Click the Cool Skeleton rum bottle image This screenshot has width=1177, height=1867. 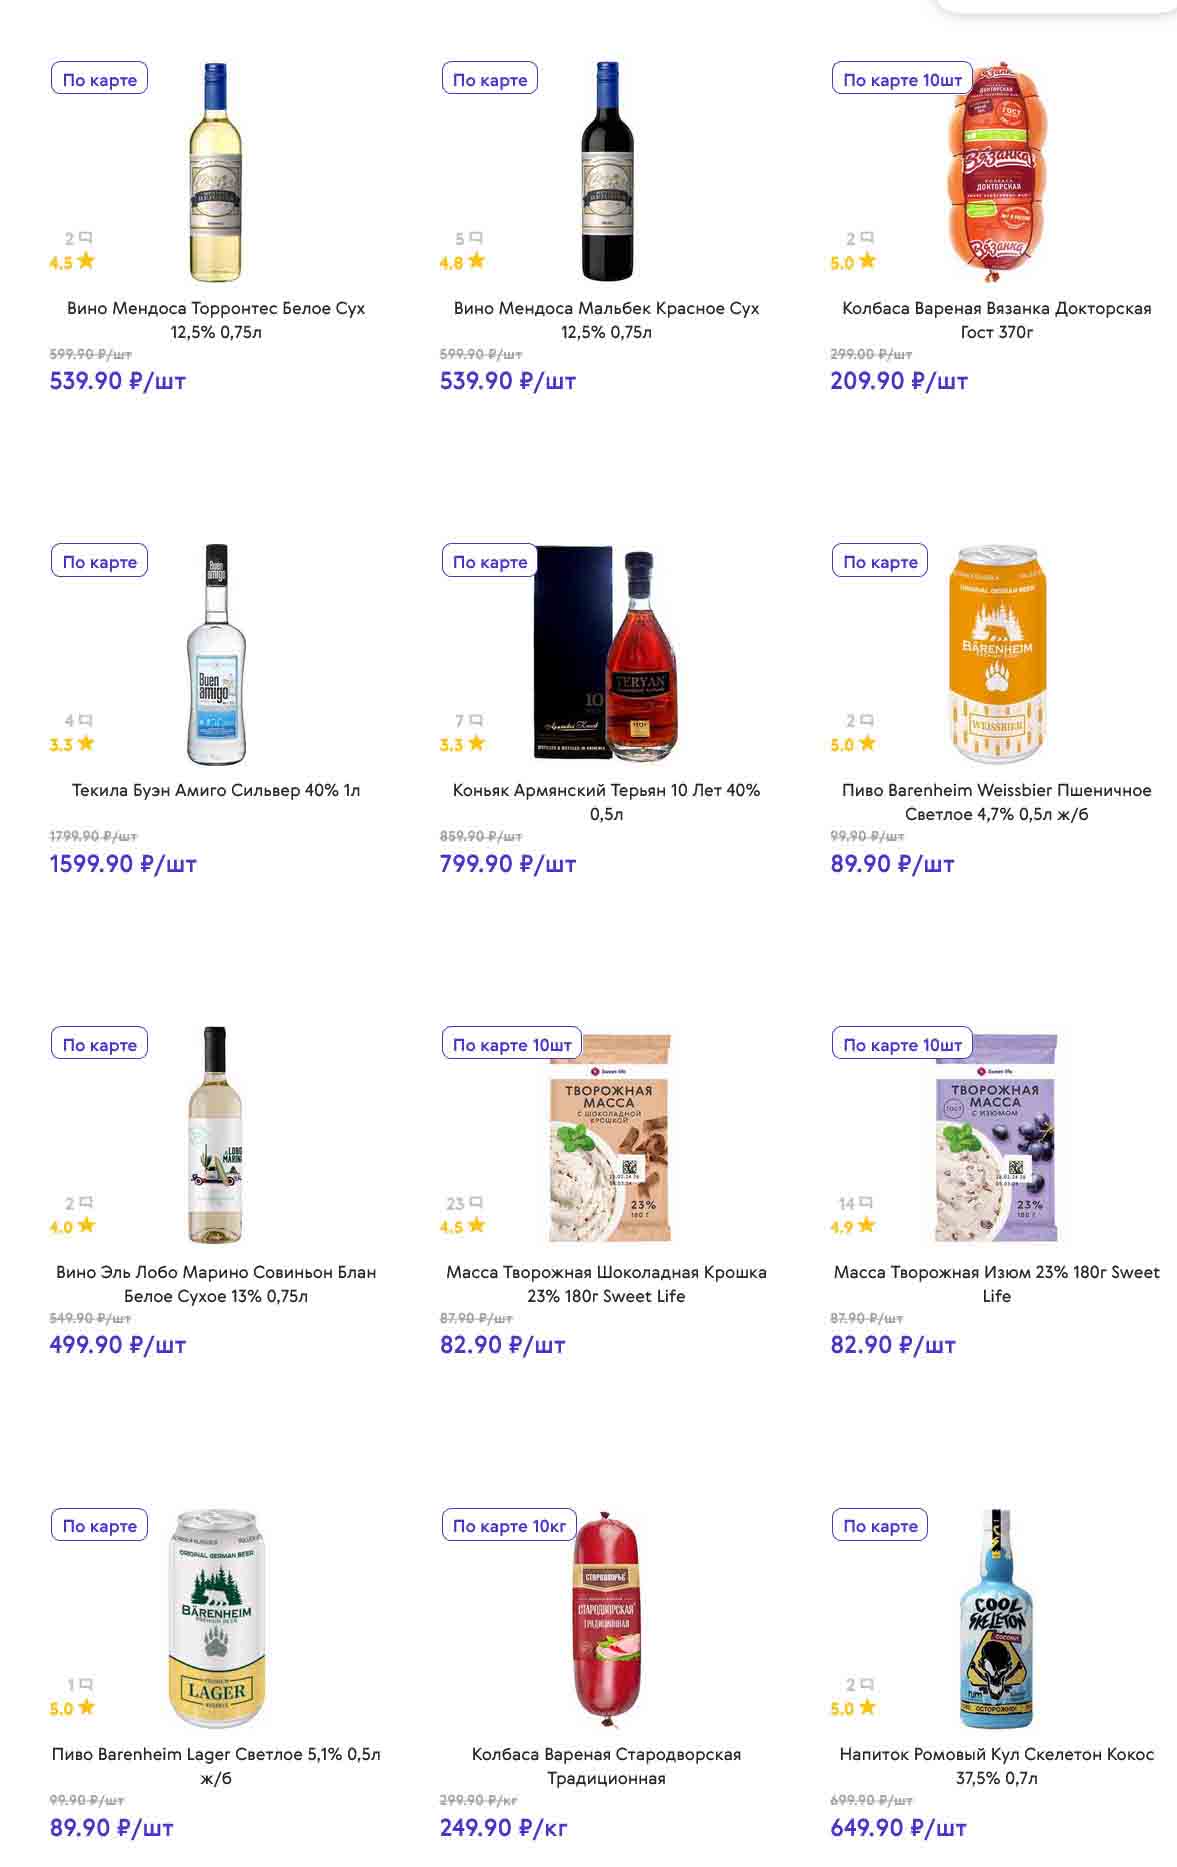tap(996, 1620)
